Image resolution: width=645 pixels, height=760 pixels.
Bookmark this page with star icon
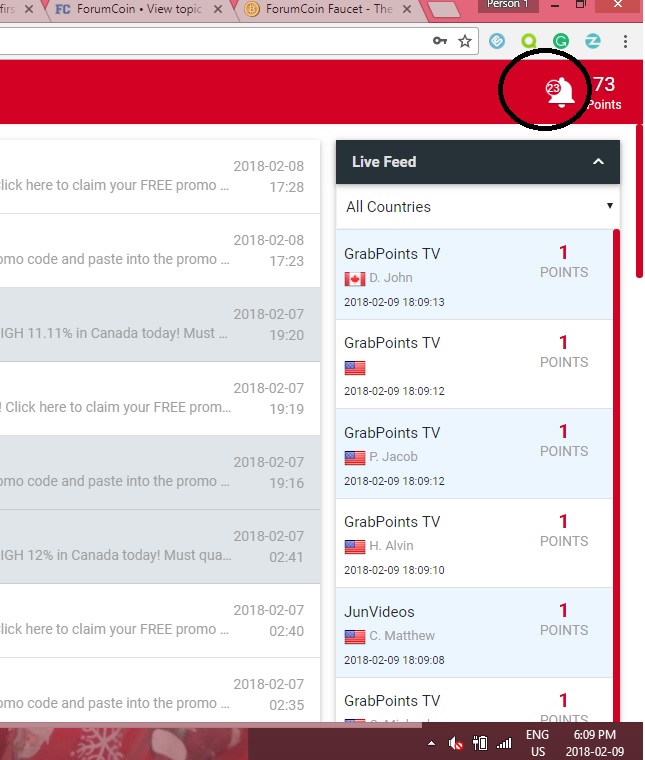[x=465, y=41]
